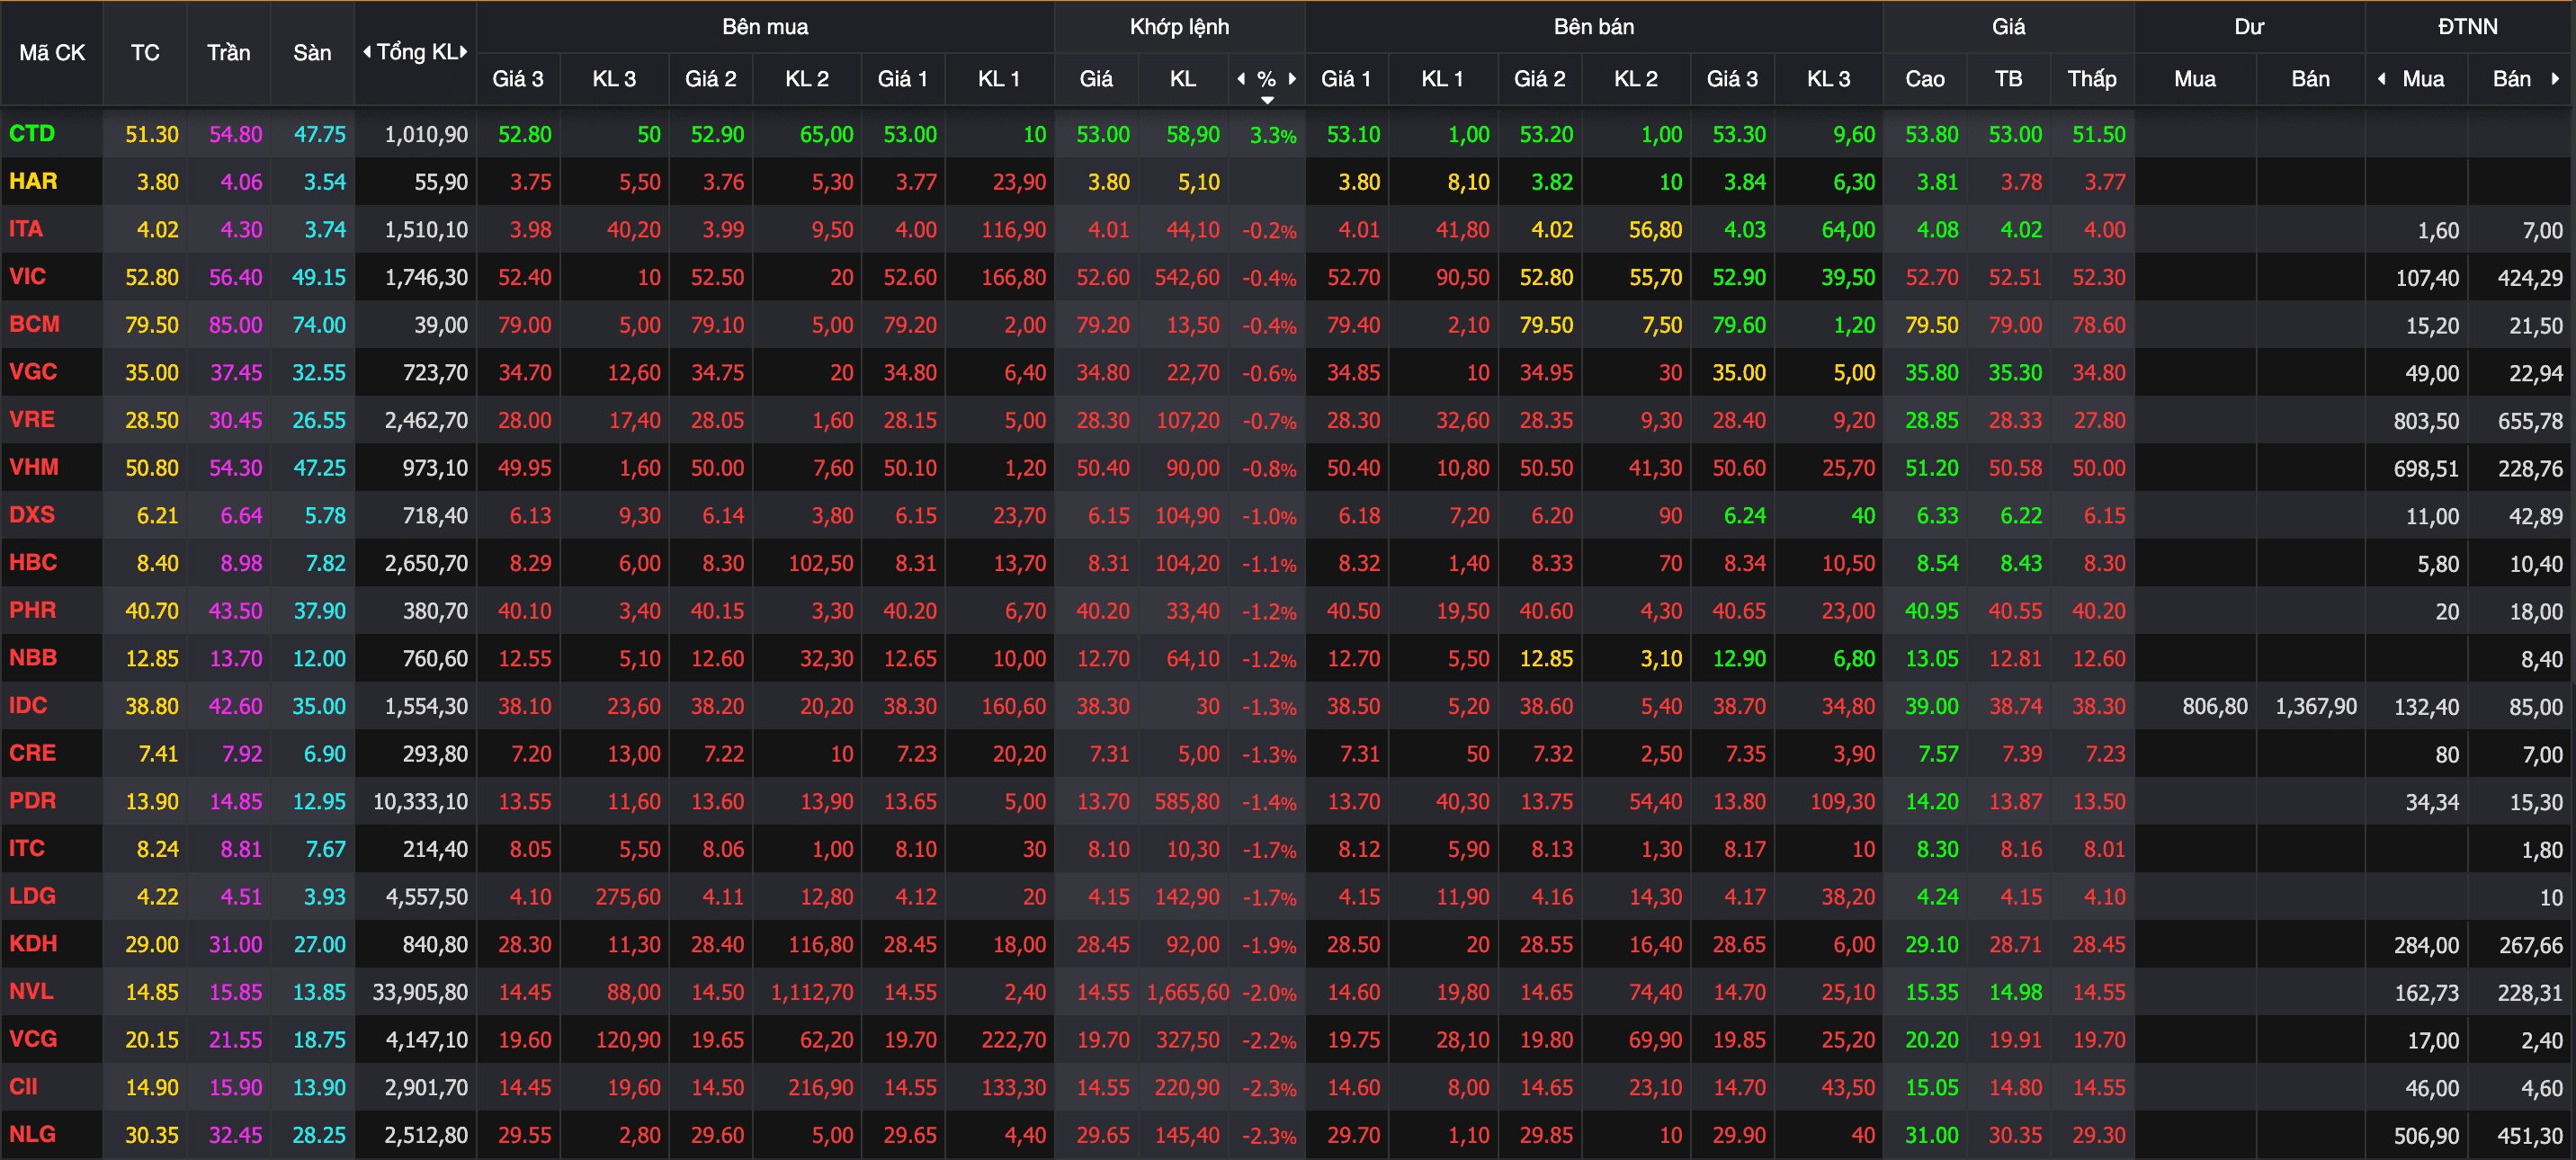2576x1160 pixels.
Task: Click left arrow before ĐTNN Mua header
Action: 2382,79
